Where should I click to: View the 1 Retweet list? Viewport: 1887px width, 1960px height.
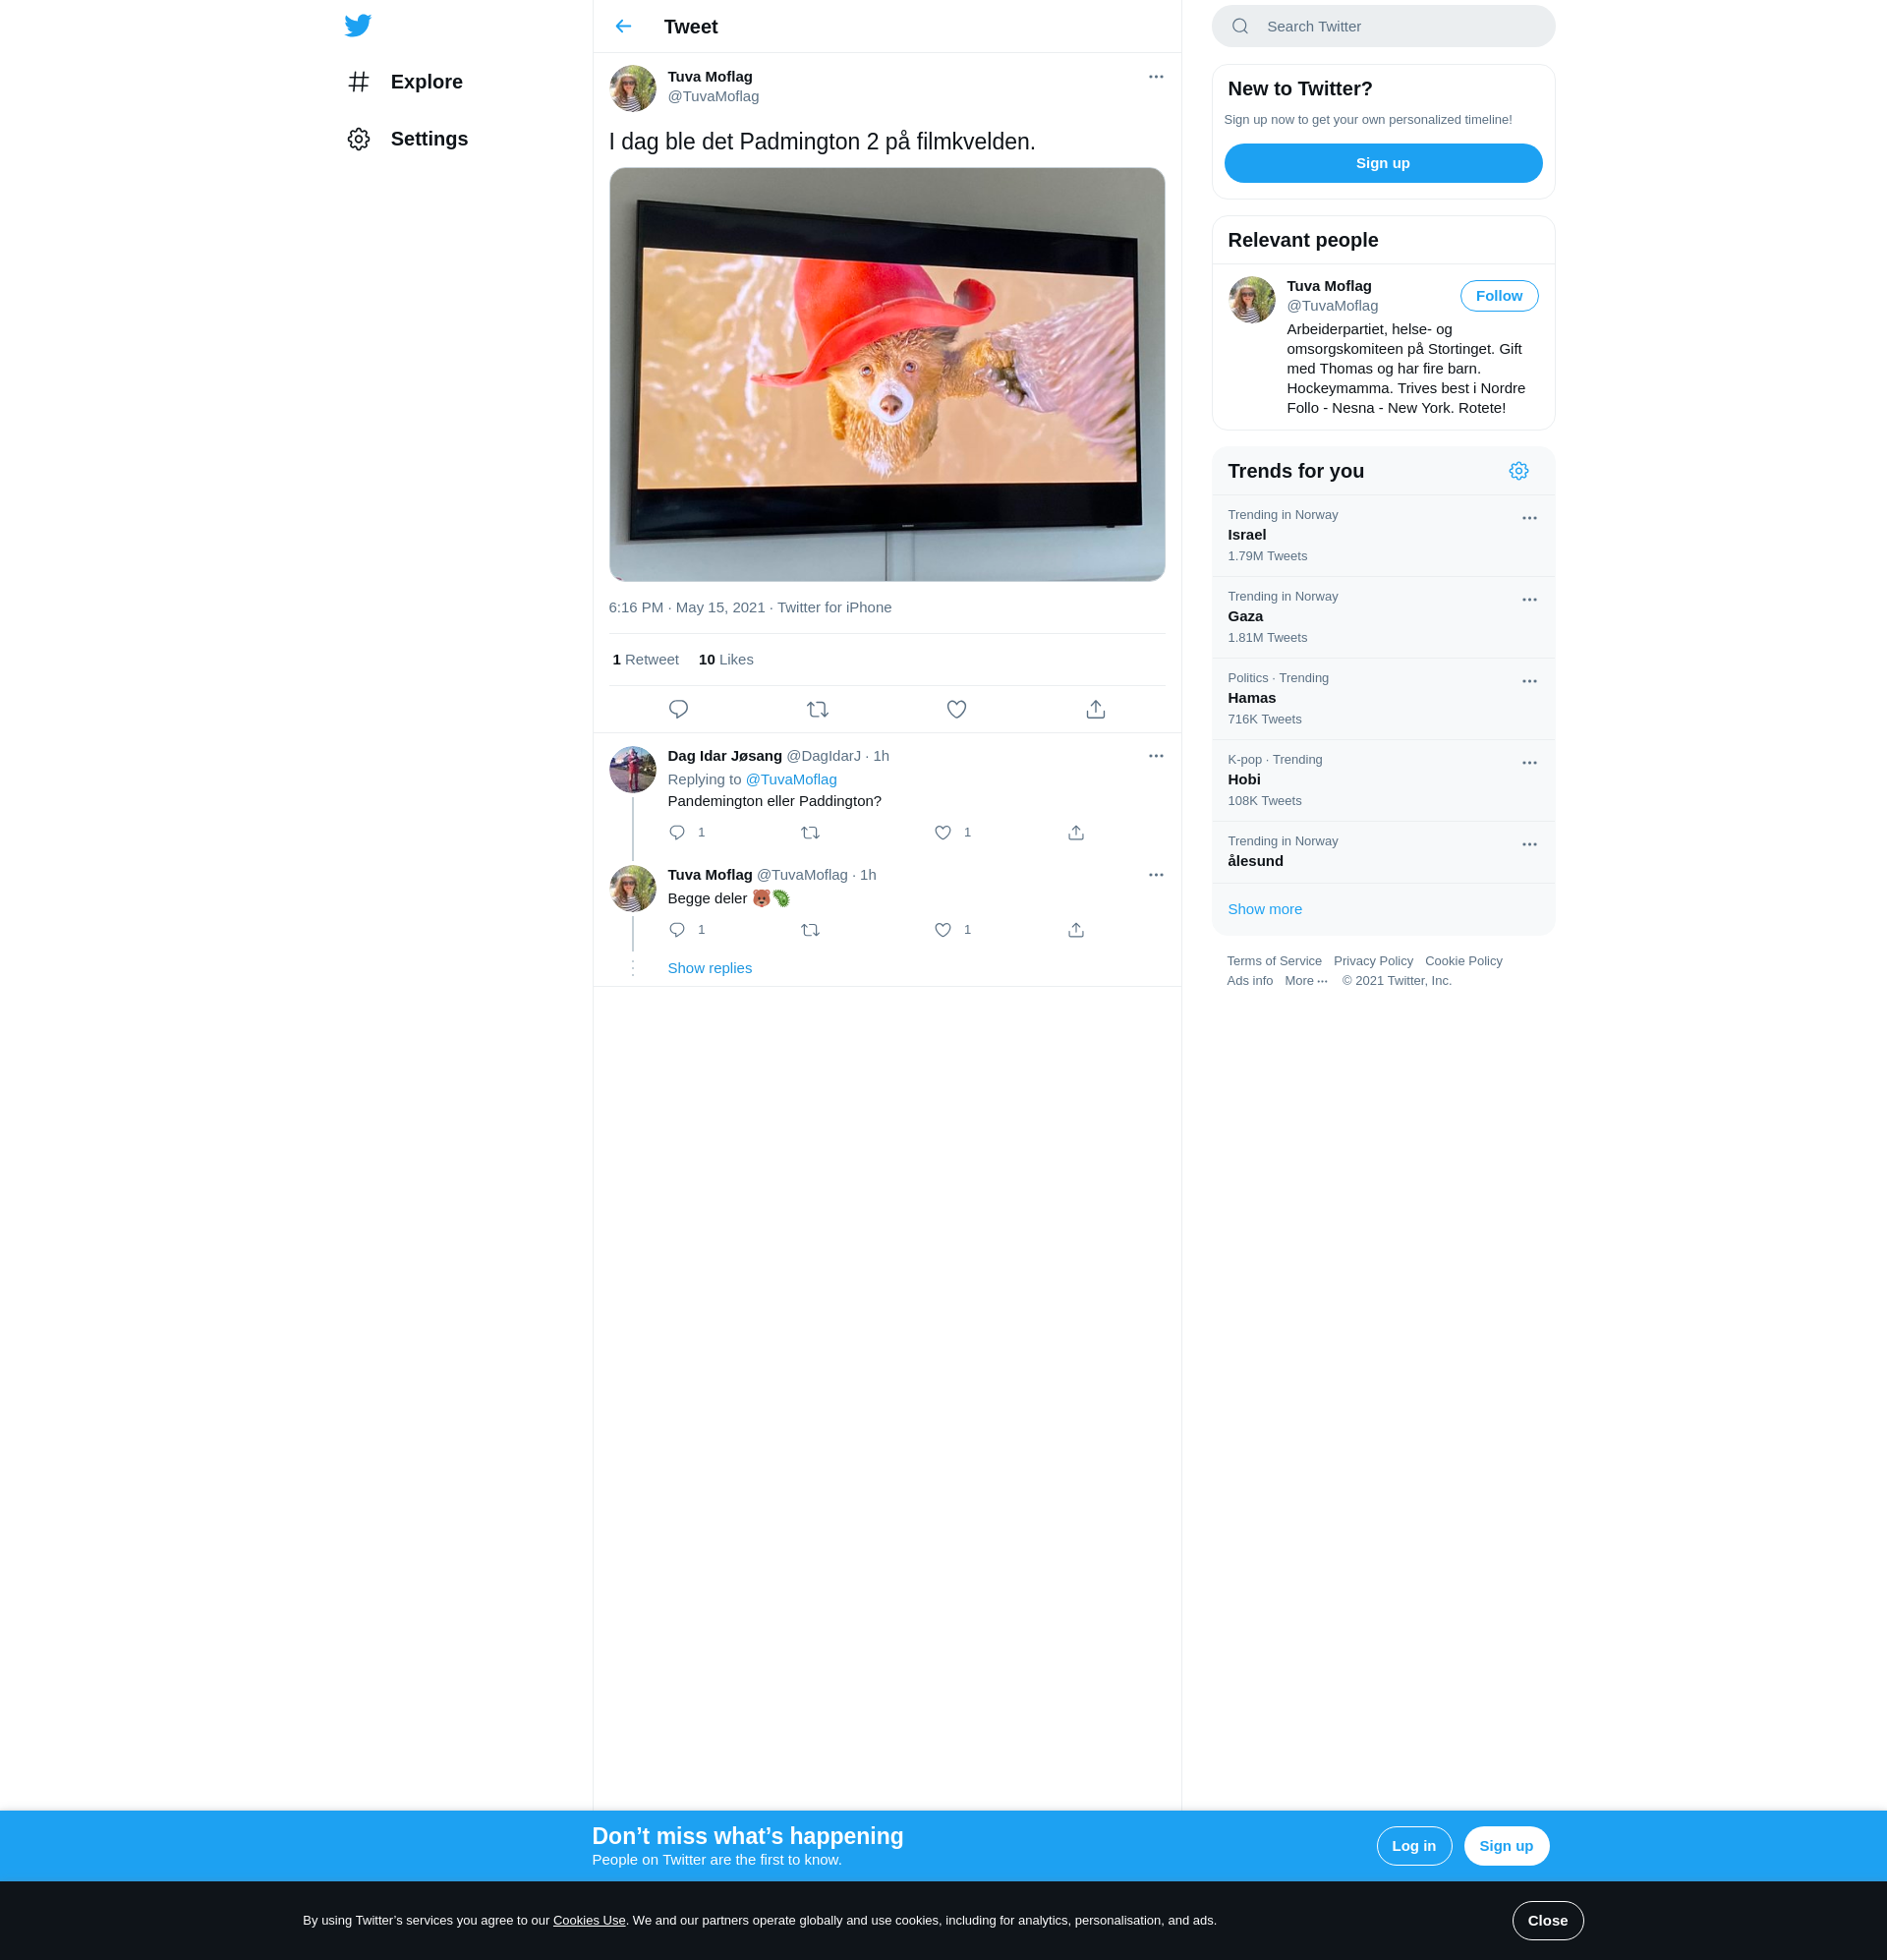click(645, 659)
